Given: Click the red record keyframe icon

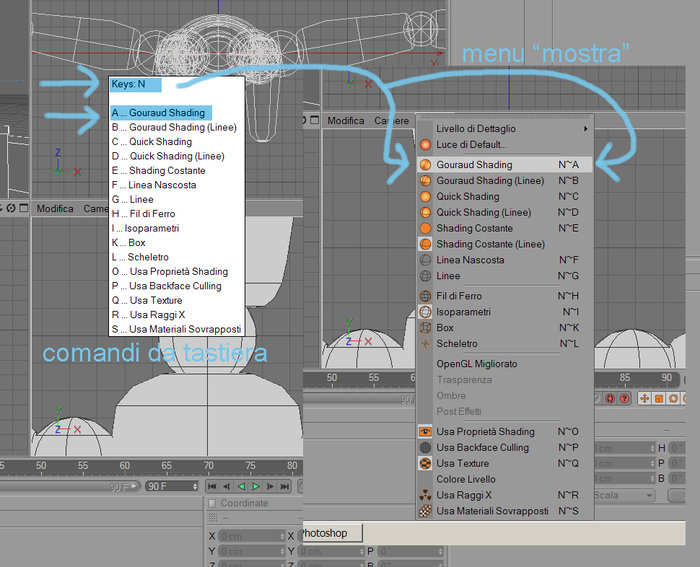Looking at the screenshot, I should point(610,398).
